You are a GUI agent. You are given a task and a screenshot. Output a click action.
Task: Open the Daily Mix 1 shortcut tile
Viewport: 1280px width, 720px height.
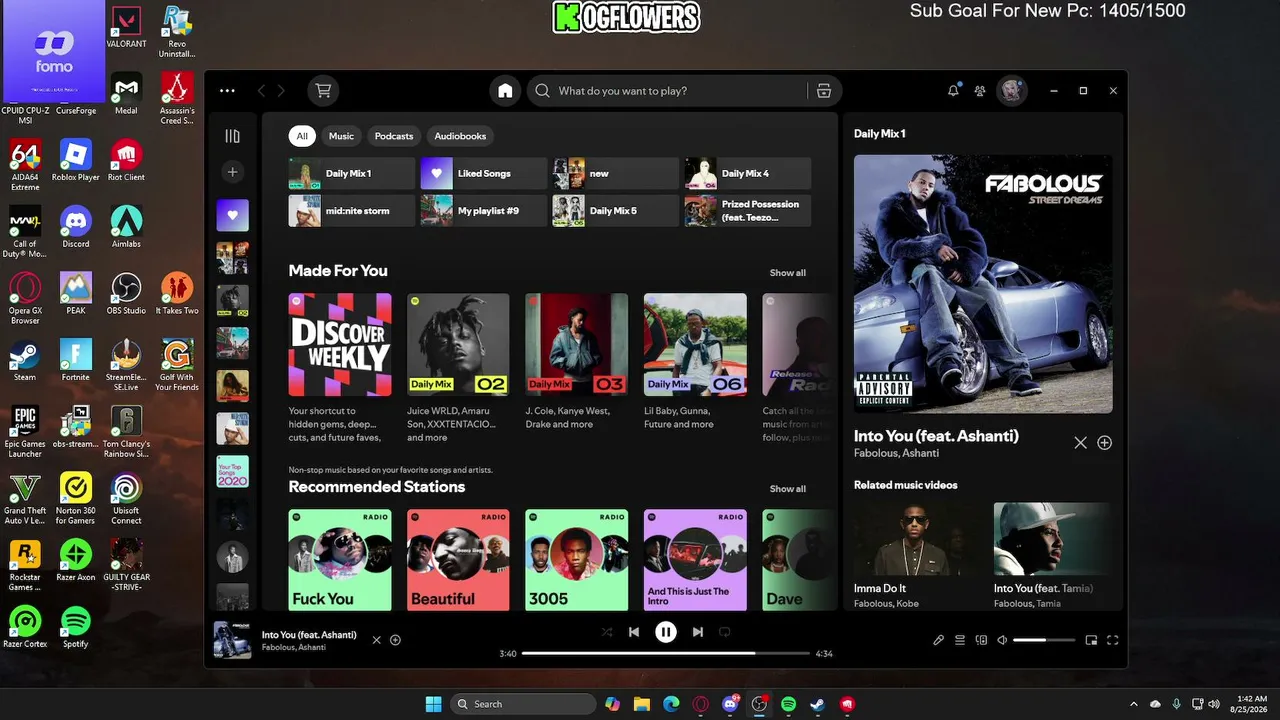(352, 174)
